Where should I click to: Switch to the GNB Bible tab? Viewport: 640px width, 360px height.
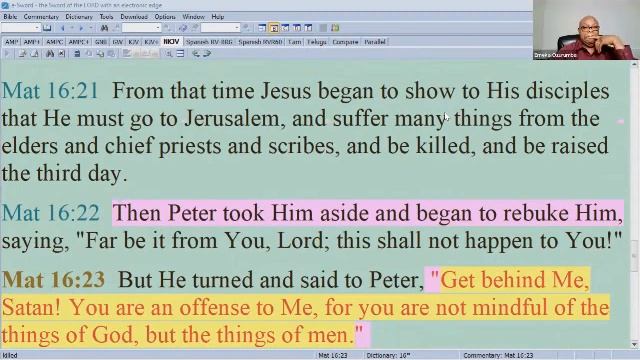pyautogui.click(x=100, y=42)
